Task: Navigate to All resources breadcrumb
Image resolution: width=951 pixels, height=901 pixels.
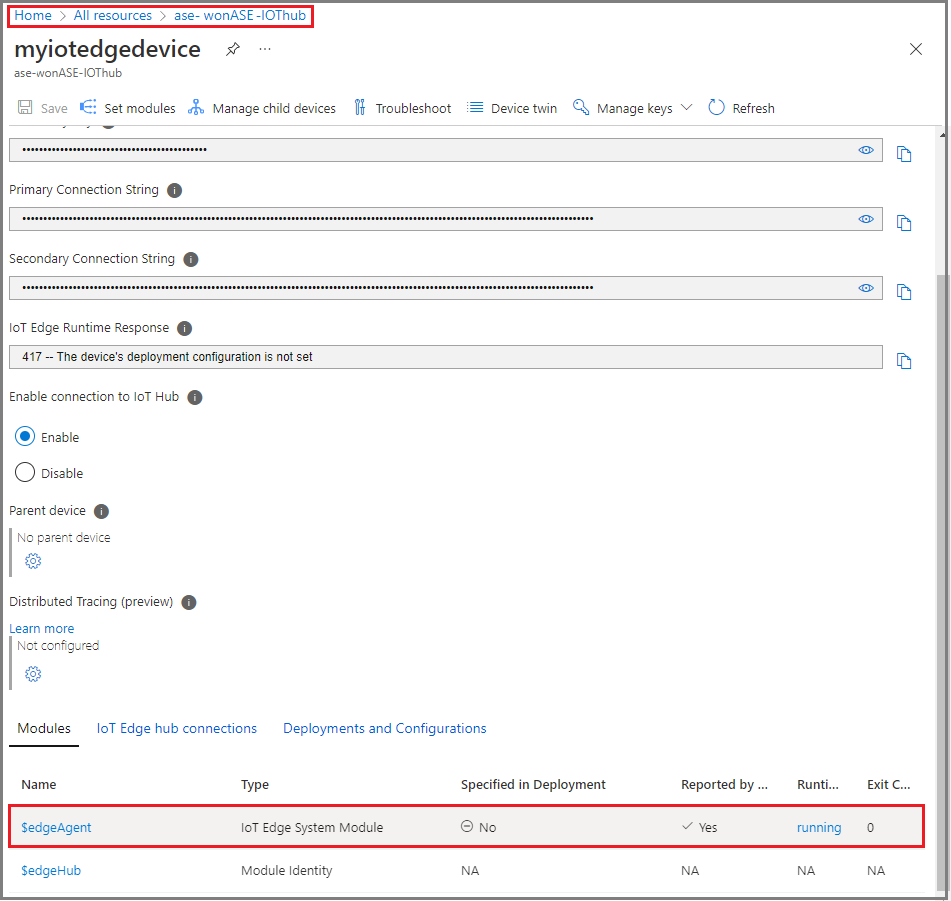Action: 113,16
